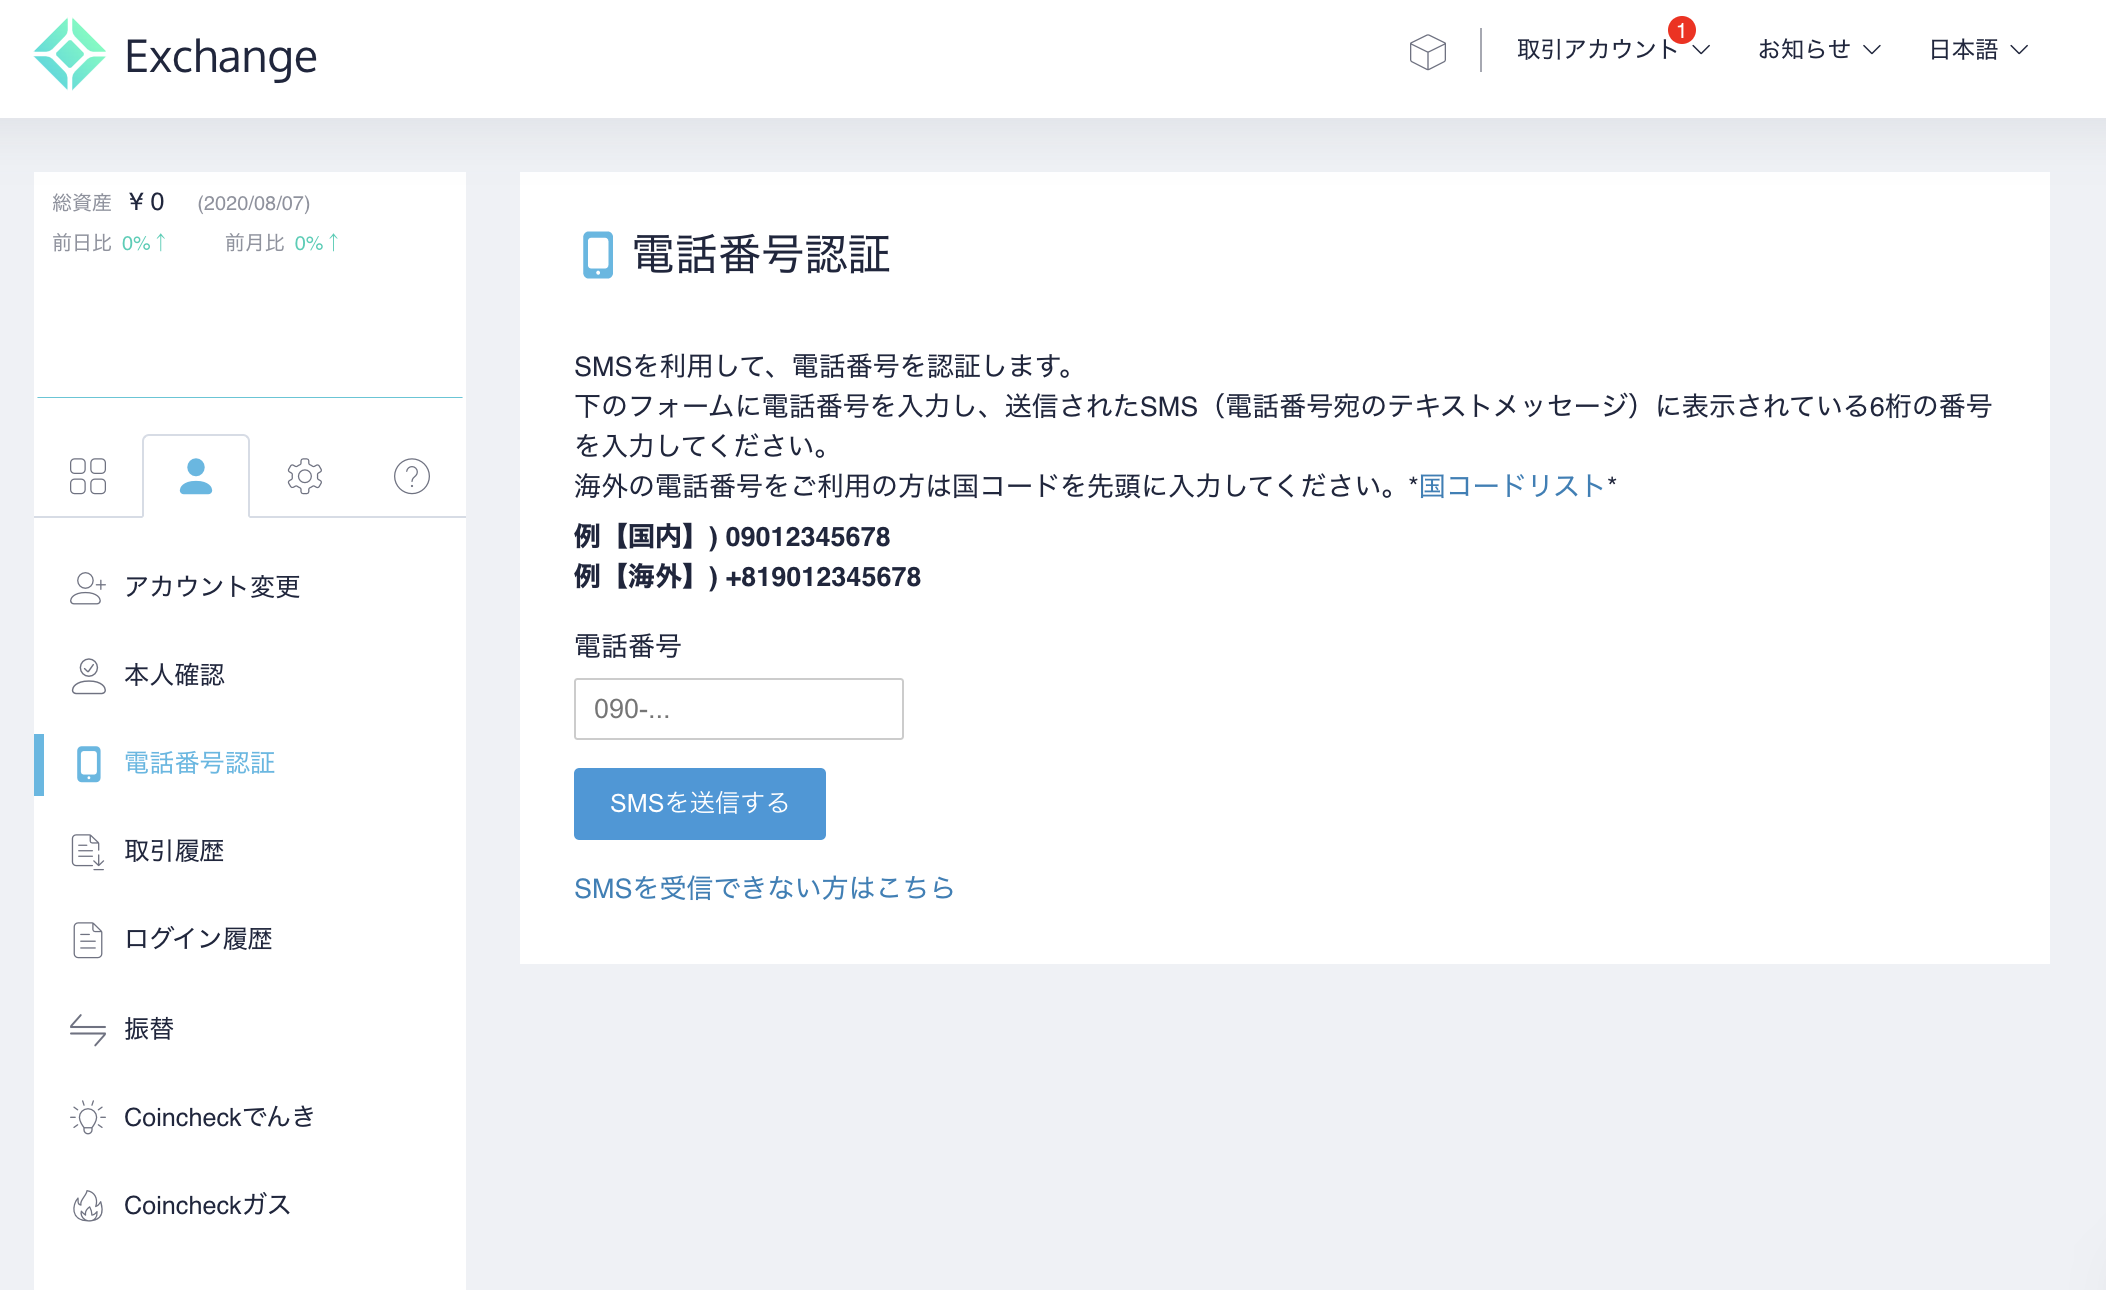The height and width of the screenshot is (1290, 2106).
Task: Open the dashboard grid tab icon
Action: pyautogui.click(x=88, y=476)
